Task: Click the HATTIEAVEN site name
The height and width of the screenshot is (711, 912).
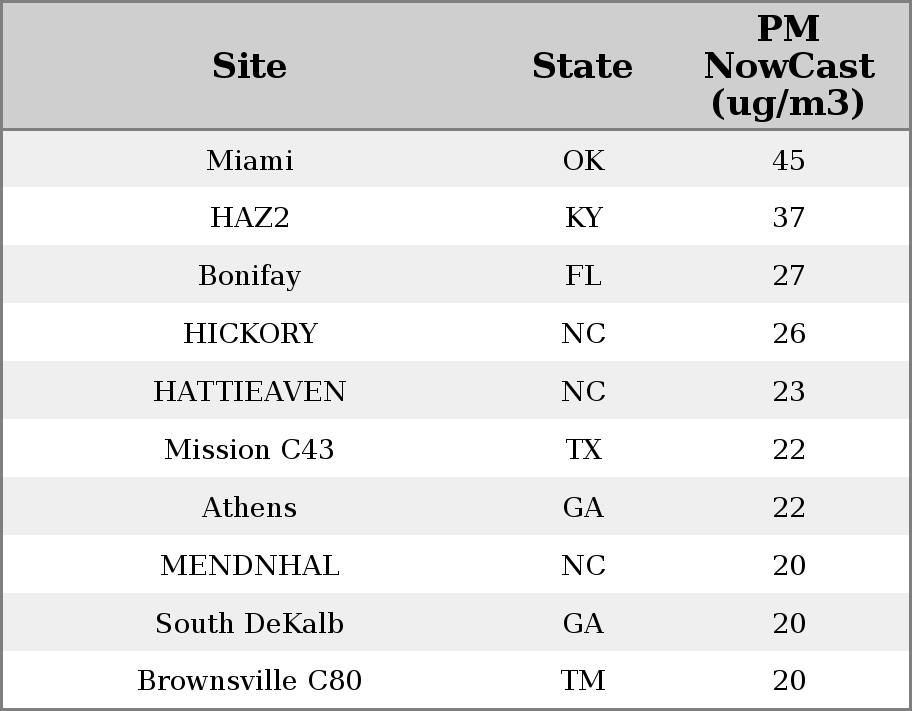Action: 249,392
